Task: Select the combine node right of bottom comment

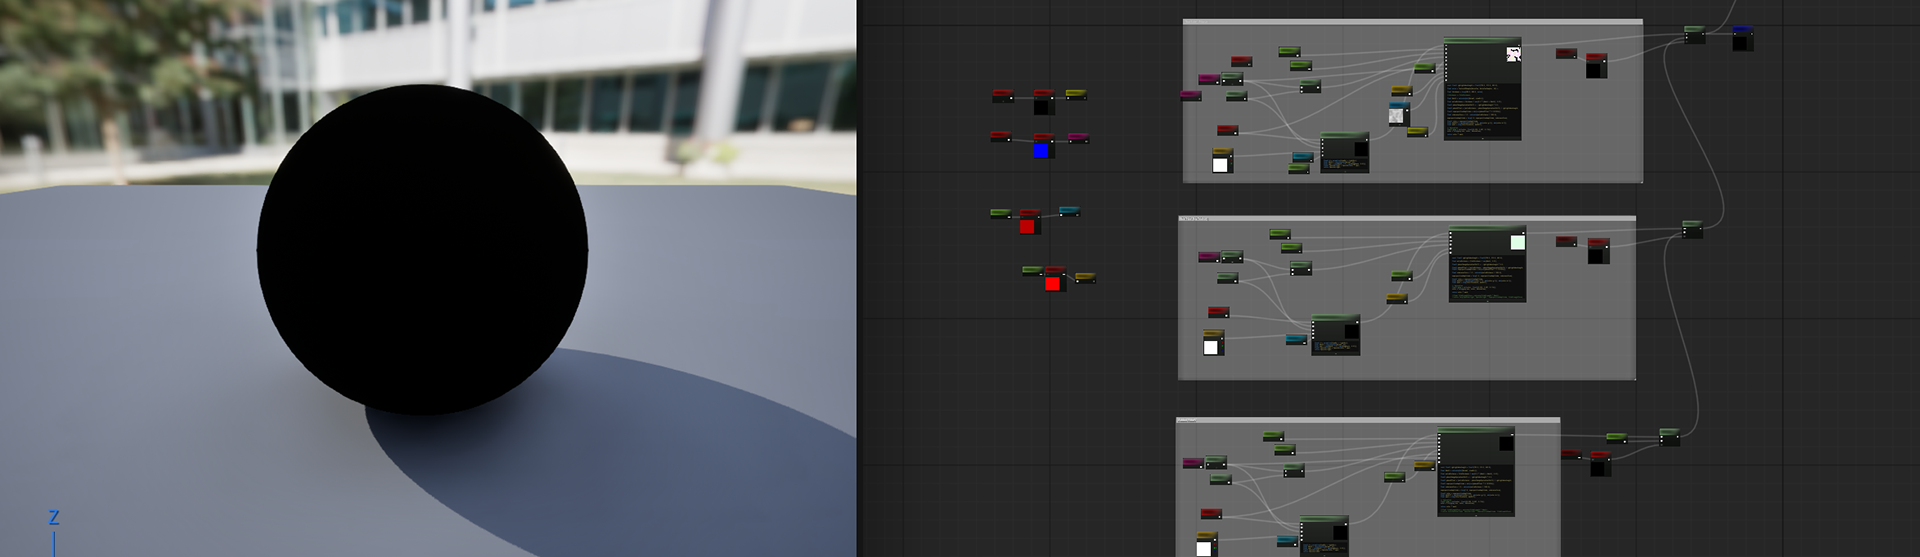Action: coord(1669,437)
